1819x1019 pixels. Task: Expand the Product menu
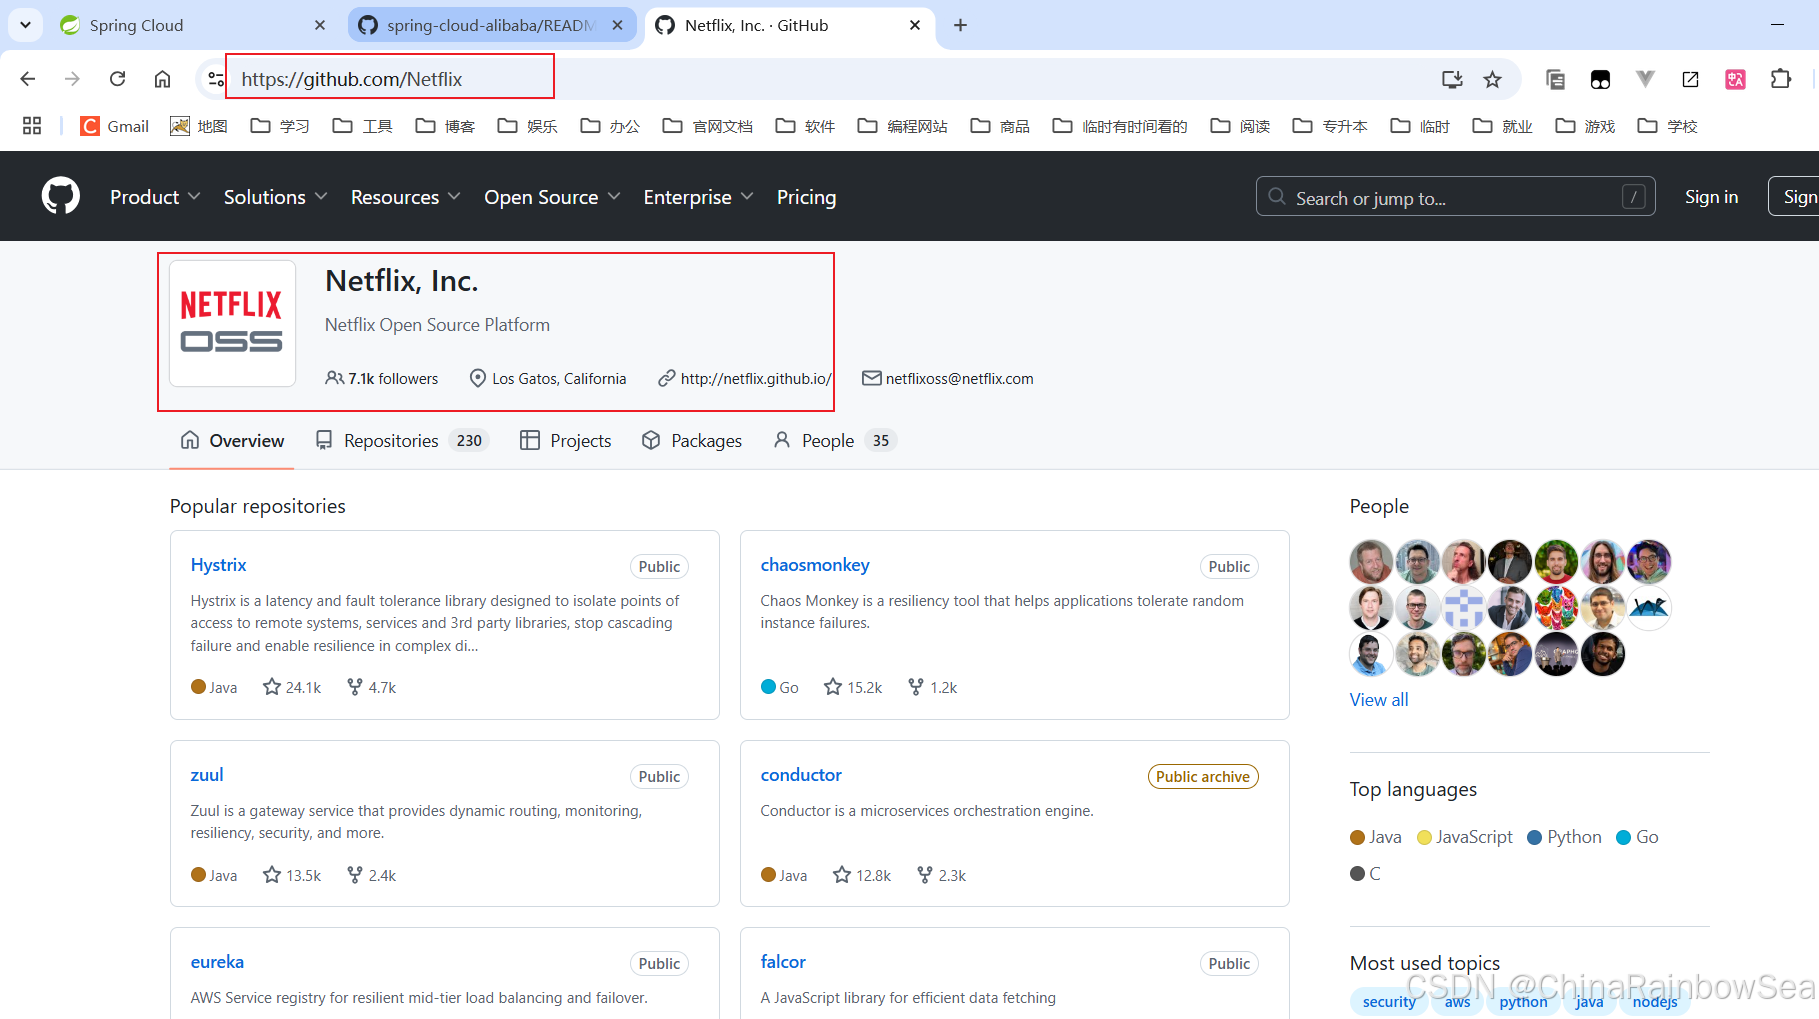[x=155, y=197]
